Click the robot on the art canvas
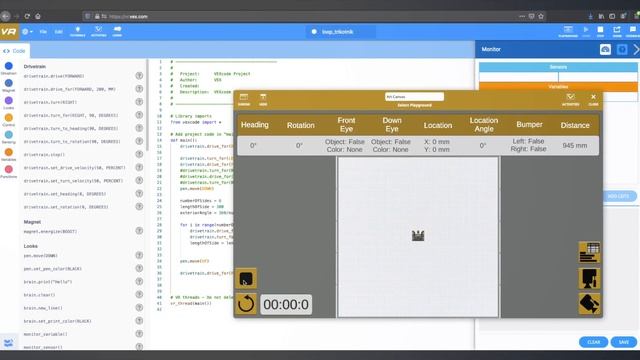Viewport: 640px width, 360px height. tap(418, 236)
